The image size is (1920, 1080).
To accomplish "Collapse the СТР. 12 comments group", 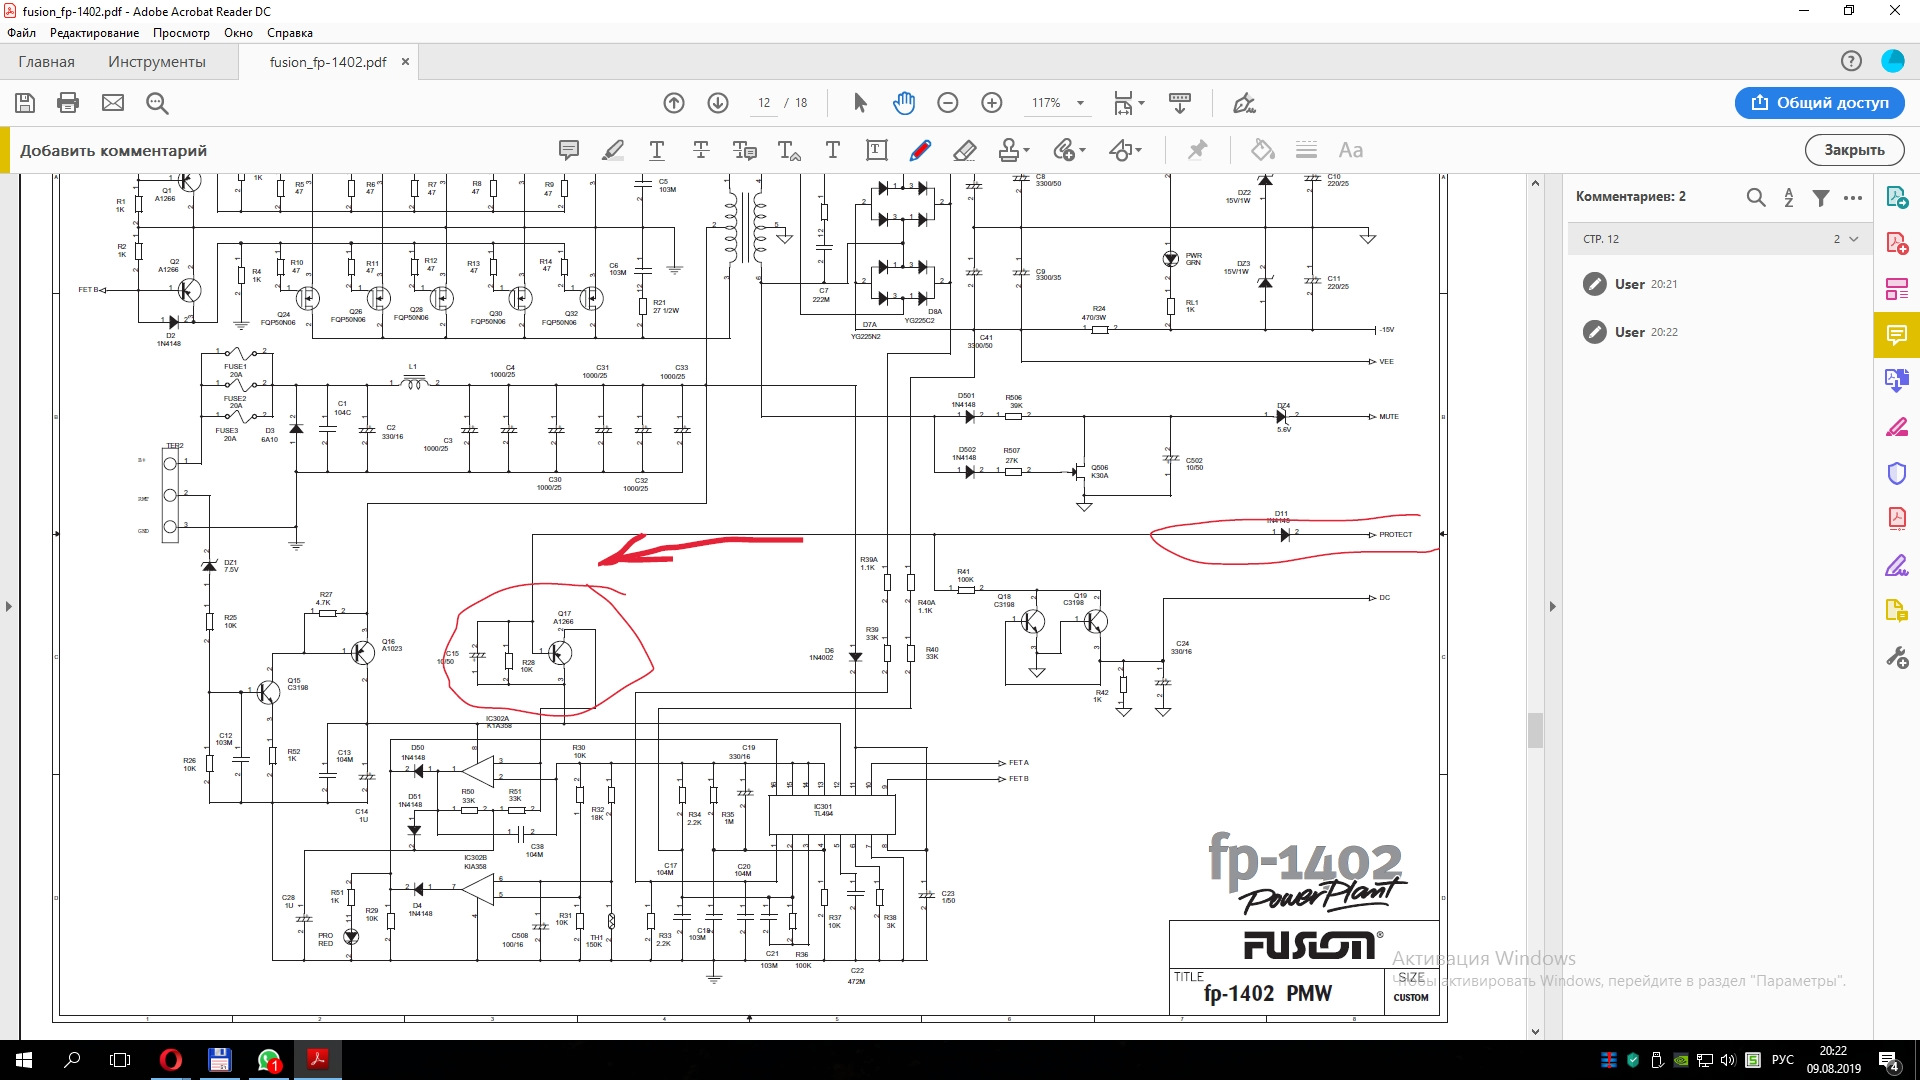I will click(1854, 239).
